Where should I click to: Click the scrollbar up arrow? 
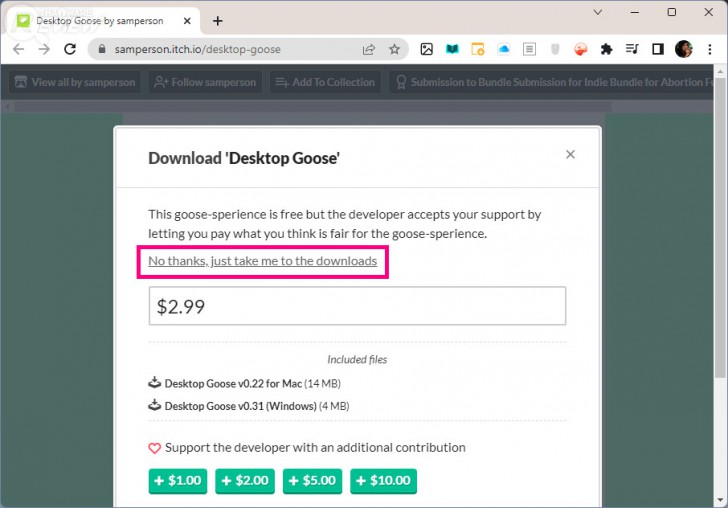point(721,72)
